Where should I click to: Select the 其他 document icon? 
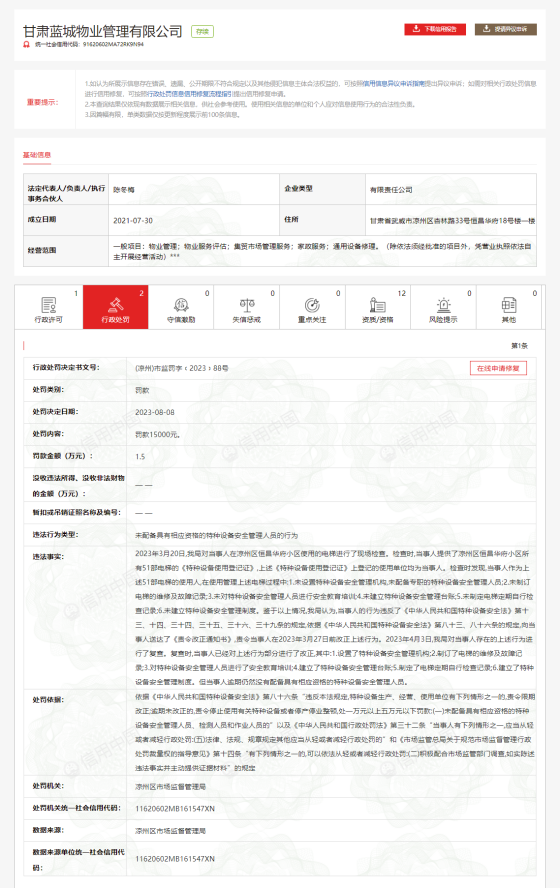click(x=509, y=305)
